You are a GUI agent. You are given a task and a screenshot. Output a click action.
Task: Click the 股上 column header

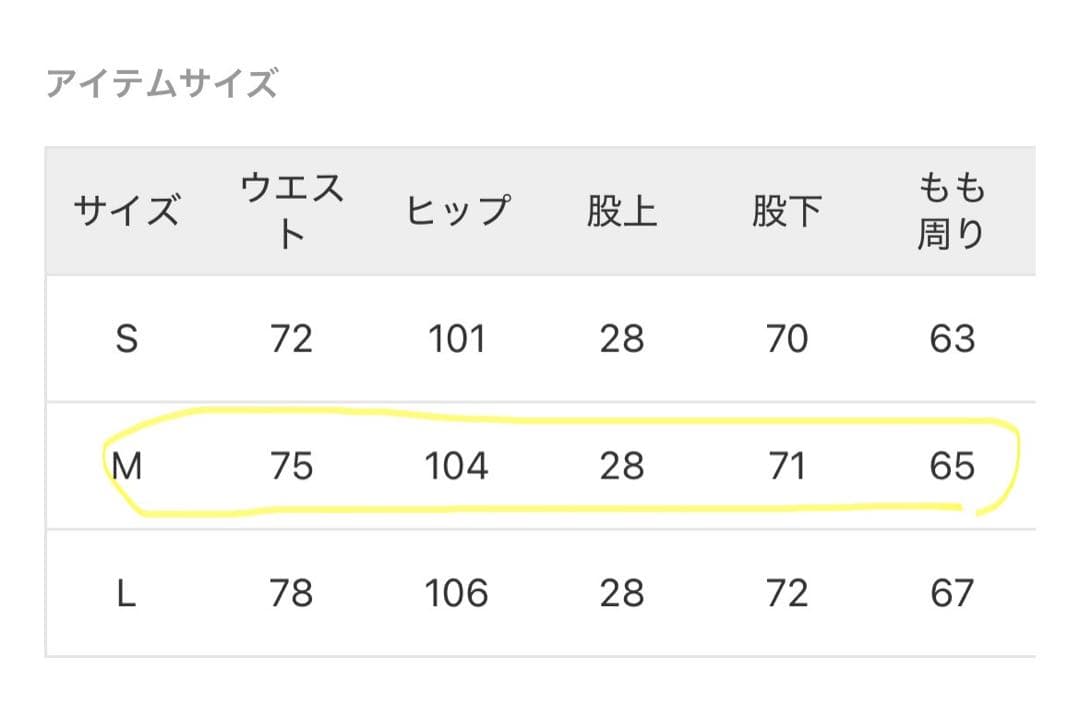(x=621, y=212)
